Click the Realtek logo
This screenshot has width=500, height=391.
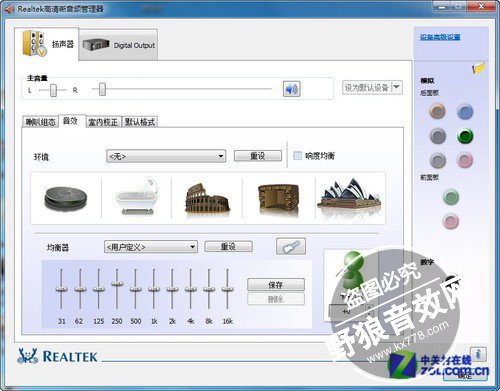[x=57, y=356]
